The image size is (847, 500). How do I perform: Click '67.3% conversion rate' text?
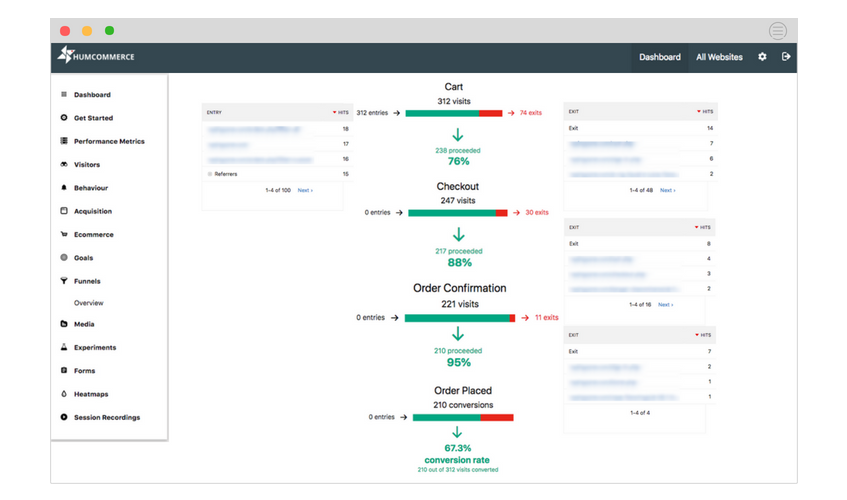pos(457,454)
